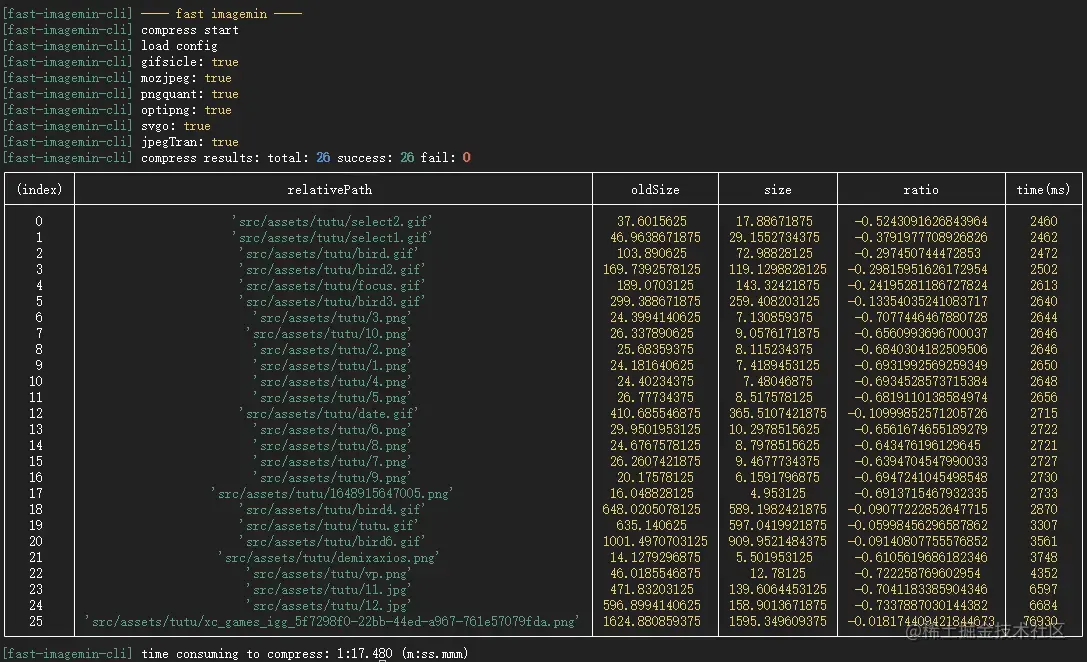This screenshot has width=1087, height=662.
Task: Select path 'src/assets/tutu/date.gif'
Action: point(329,413)
